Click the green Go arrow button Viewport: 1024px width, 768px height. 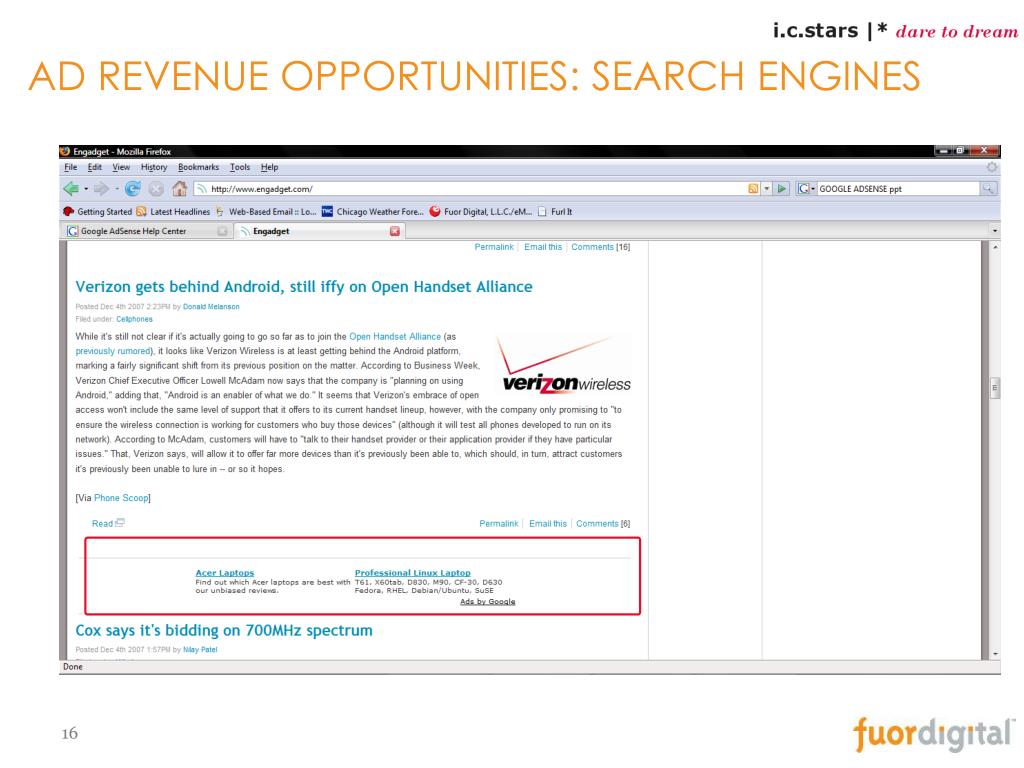(781, 189)
